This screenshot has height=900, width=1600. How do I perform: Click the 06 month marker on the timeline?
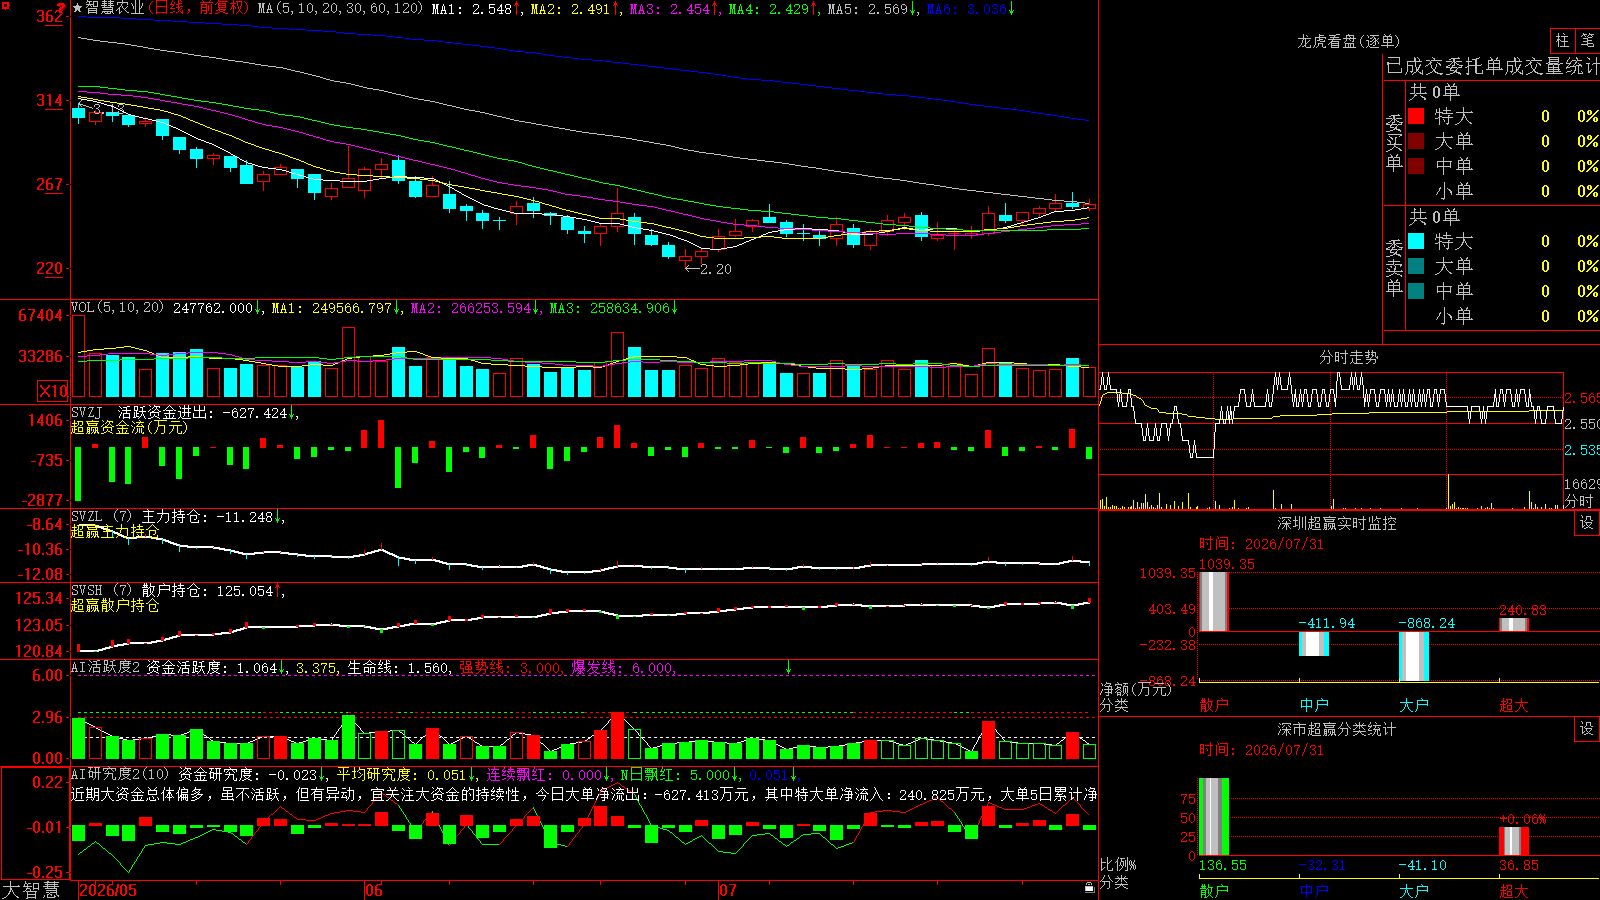pos(374,890)
